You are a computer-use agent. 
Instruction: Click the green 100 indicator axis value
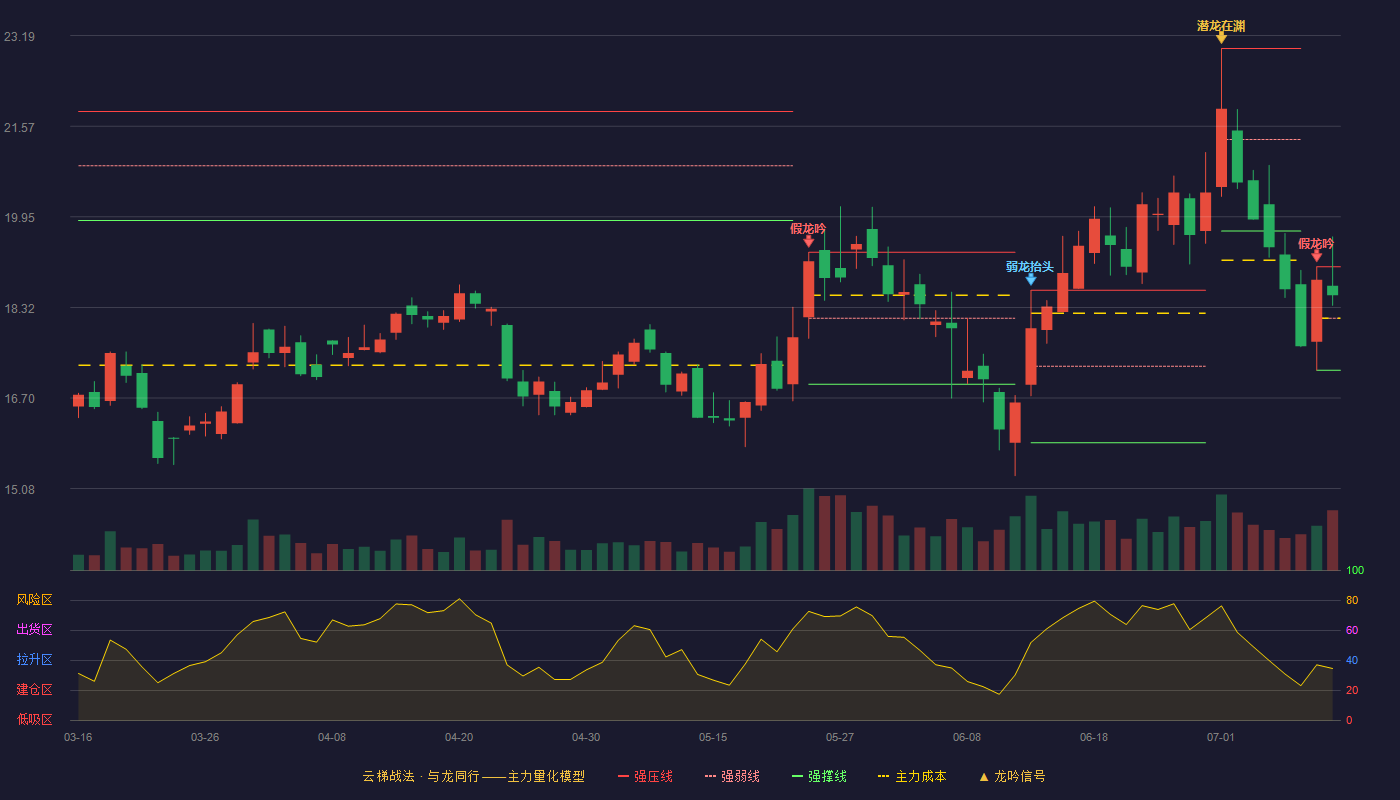pyautogui.click(x=1355, y=571)
